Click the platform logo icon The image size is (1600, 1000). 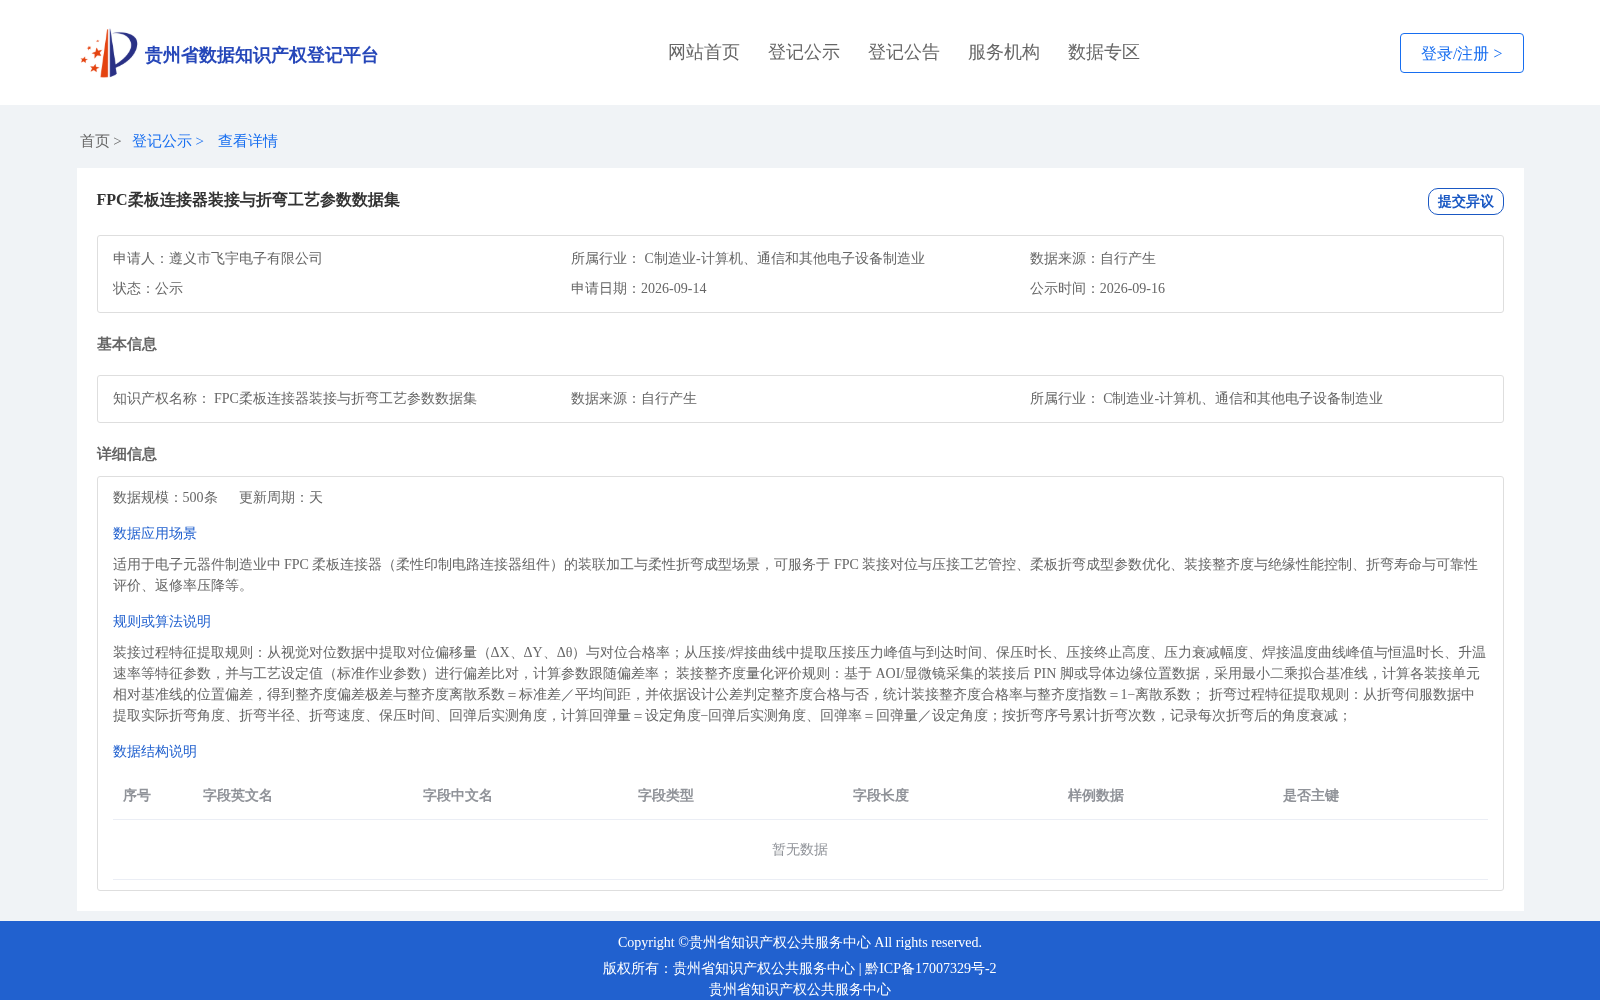[109, 53]
